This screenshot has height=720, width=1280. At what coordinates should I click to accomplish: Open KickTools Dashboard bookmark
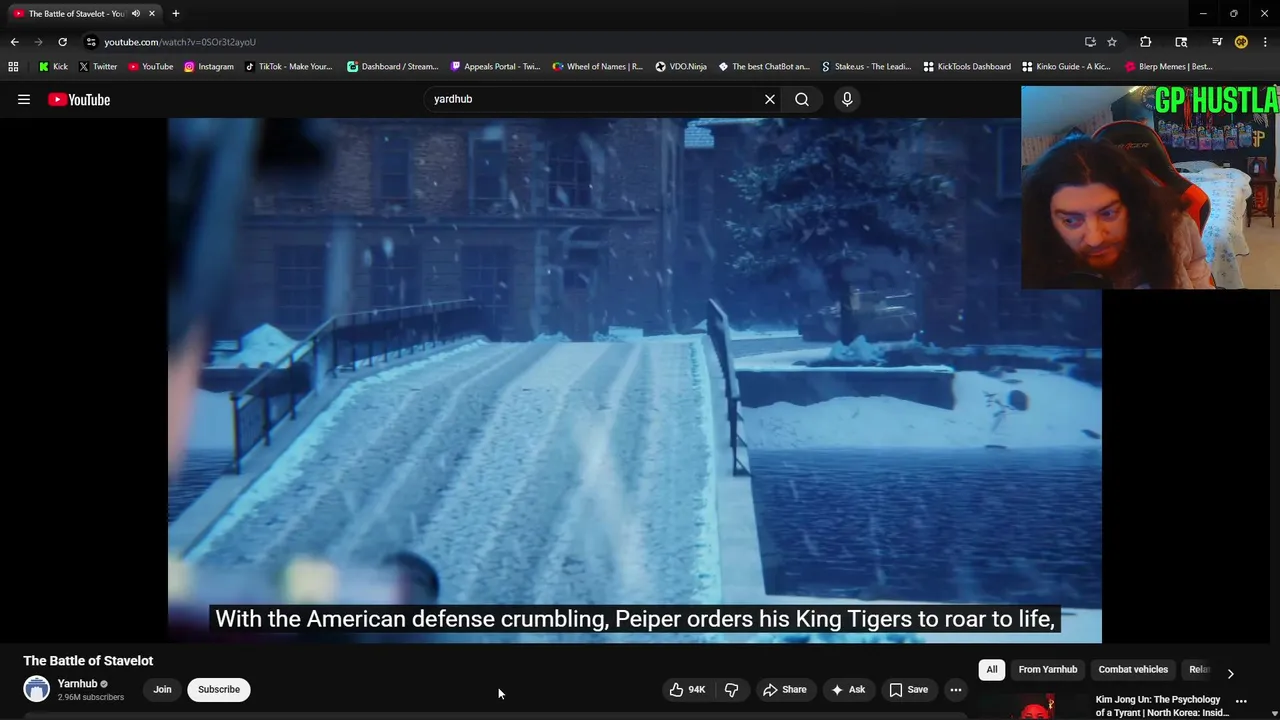point(967,67)
